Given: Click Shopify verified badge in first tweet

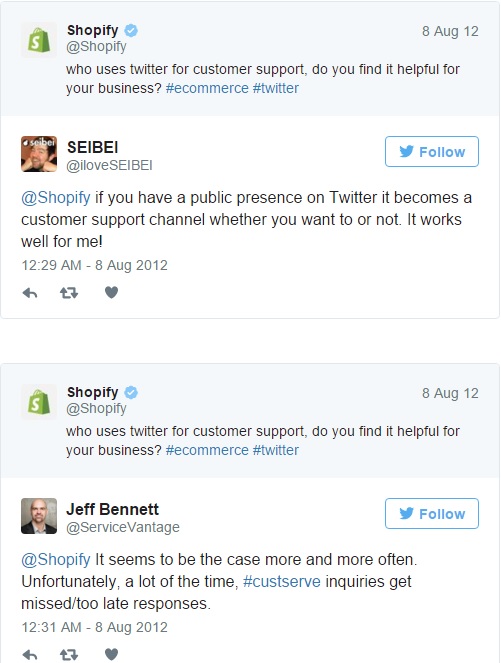Looking at the screenshot, I should 131,30.
